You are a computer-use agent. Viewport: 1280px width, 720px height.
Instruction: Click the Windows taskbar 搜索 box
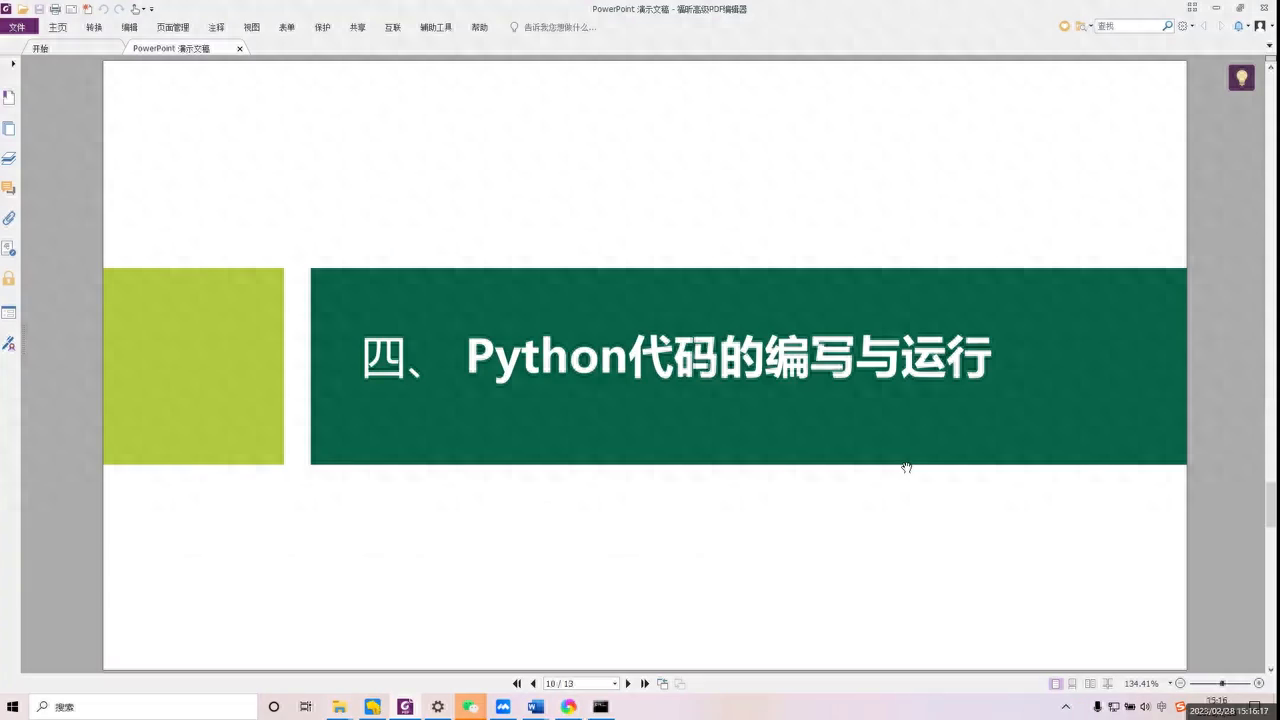coord(143,707)
